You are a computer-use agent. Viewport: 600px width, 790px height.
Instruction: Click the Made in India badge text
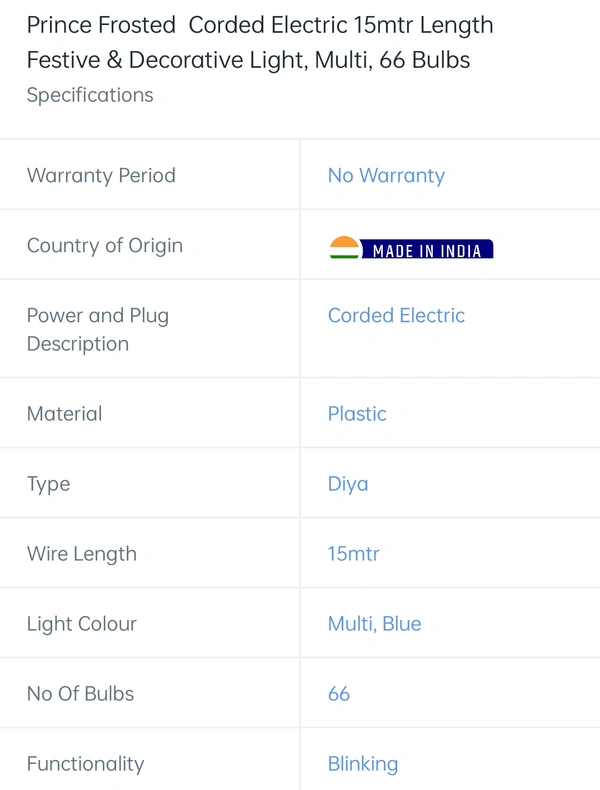click(427, 251)
